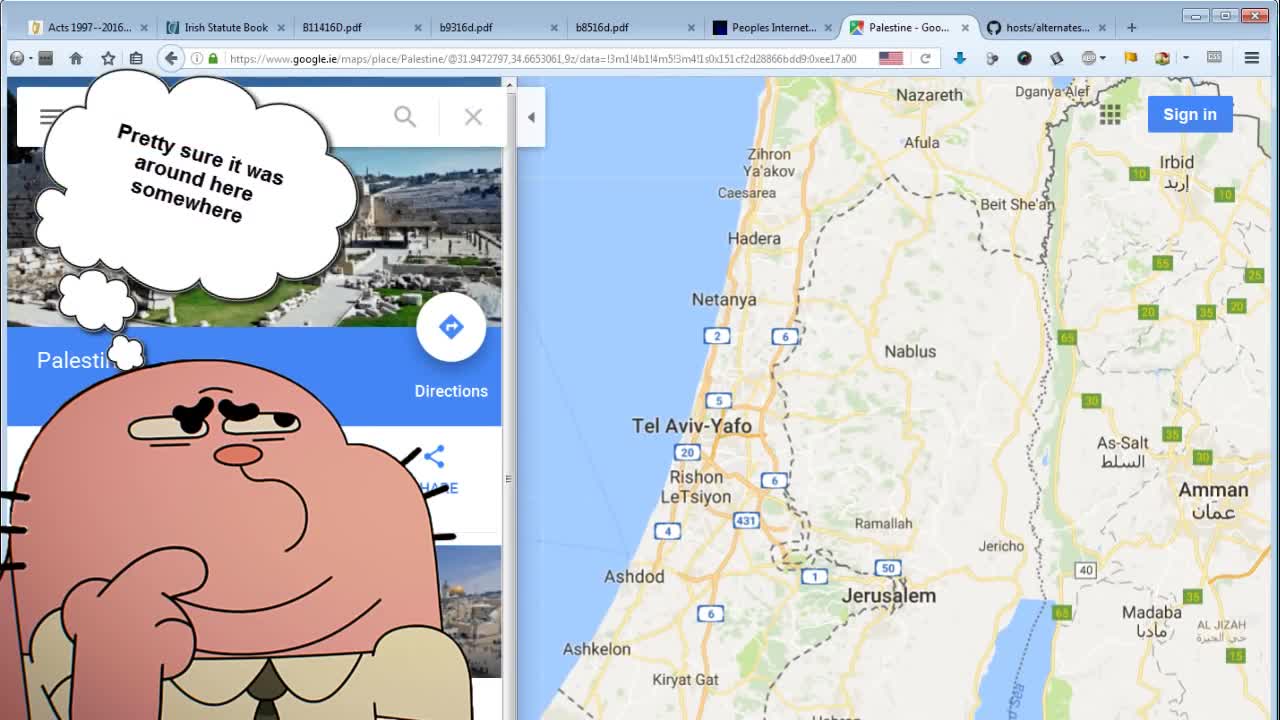The width and height of the screenshot is (1280, 720).
Task: Bookmark this page with the star icon
Action: tap(108, 59)
